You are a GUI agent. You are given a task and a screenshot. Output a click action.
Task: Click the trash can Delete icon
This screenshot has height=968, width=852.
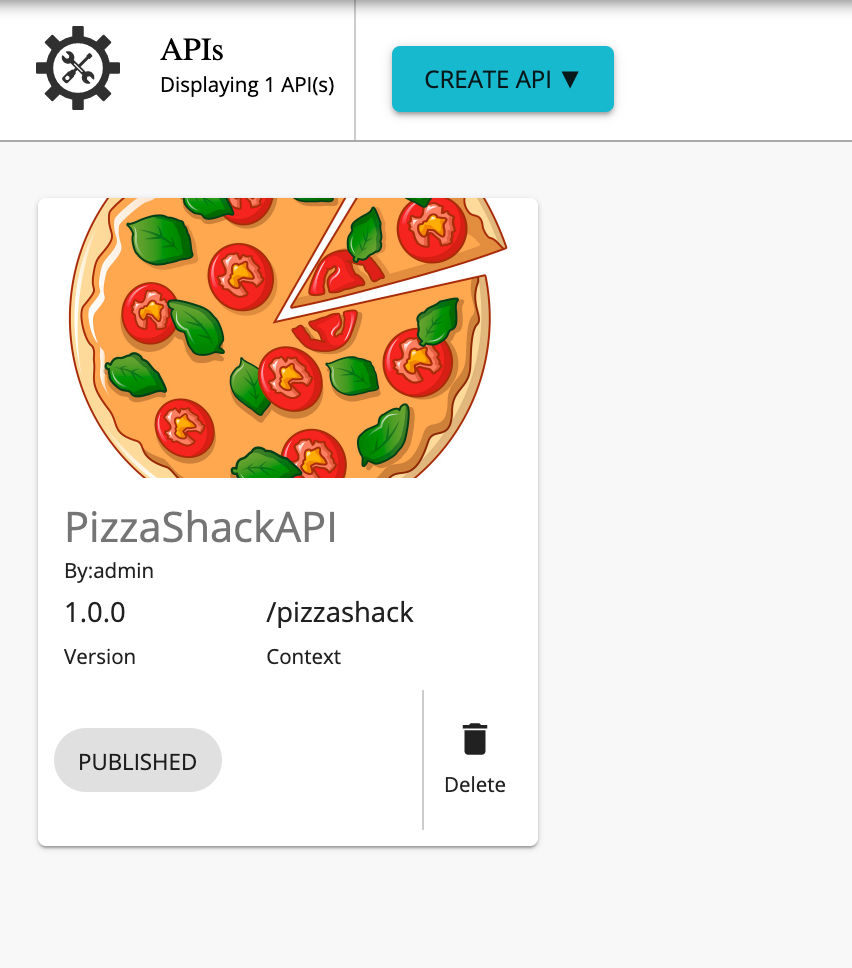pyautogui.click(x=474, y=738)
